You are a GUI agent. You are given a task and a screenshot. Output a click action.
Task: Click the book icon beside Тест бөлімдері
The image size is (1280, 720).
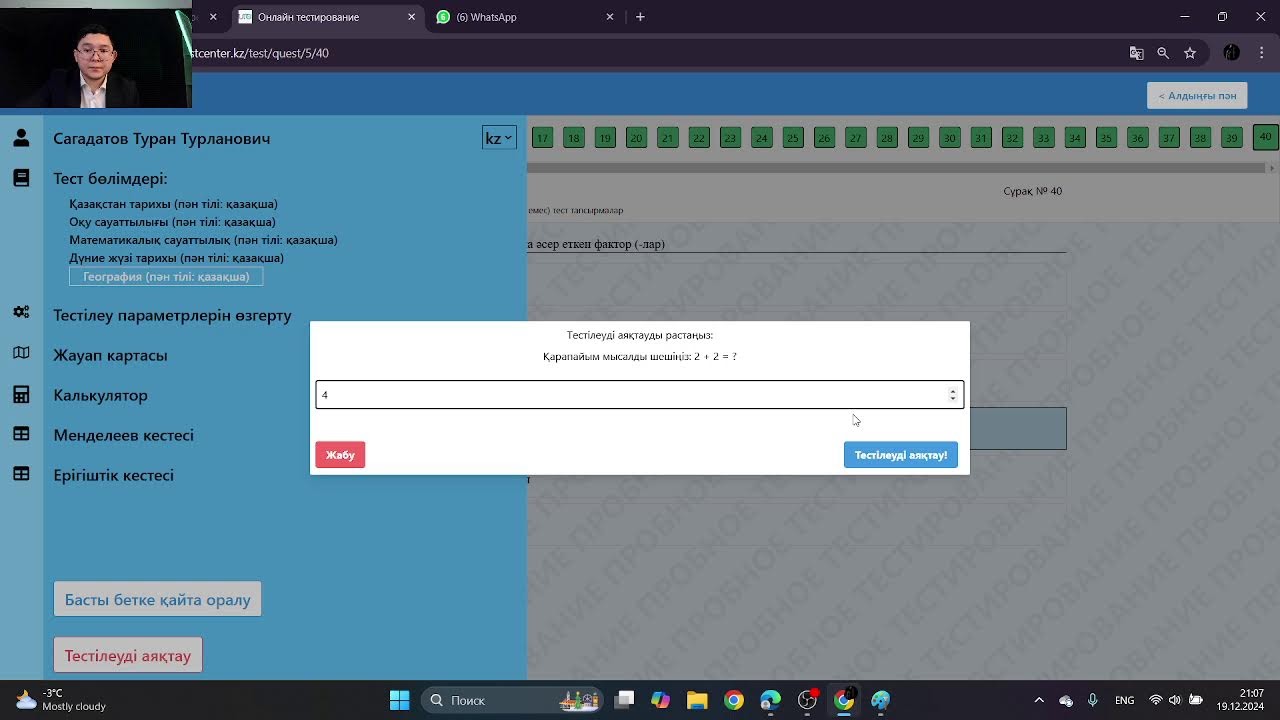[21, 178]
